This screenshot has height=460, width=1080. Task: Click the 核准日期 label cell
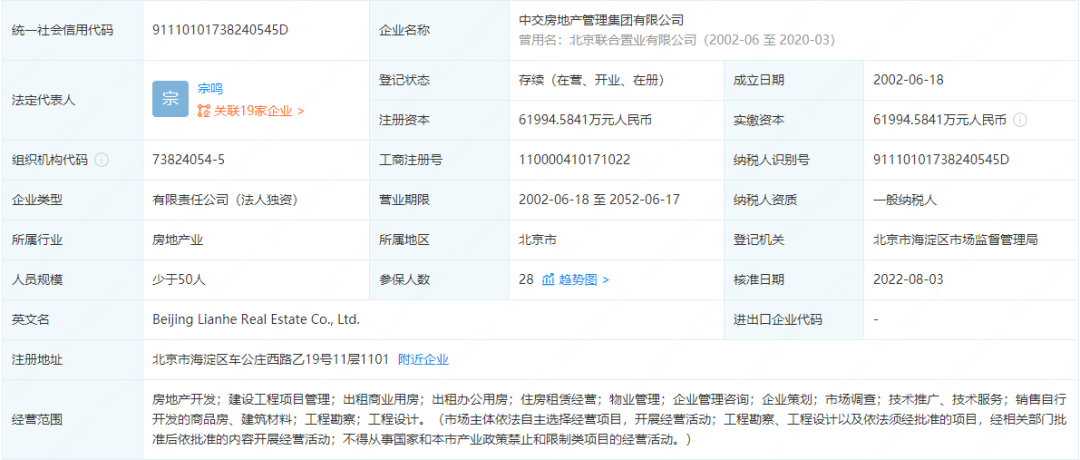click(793, 280)
